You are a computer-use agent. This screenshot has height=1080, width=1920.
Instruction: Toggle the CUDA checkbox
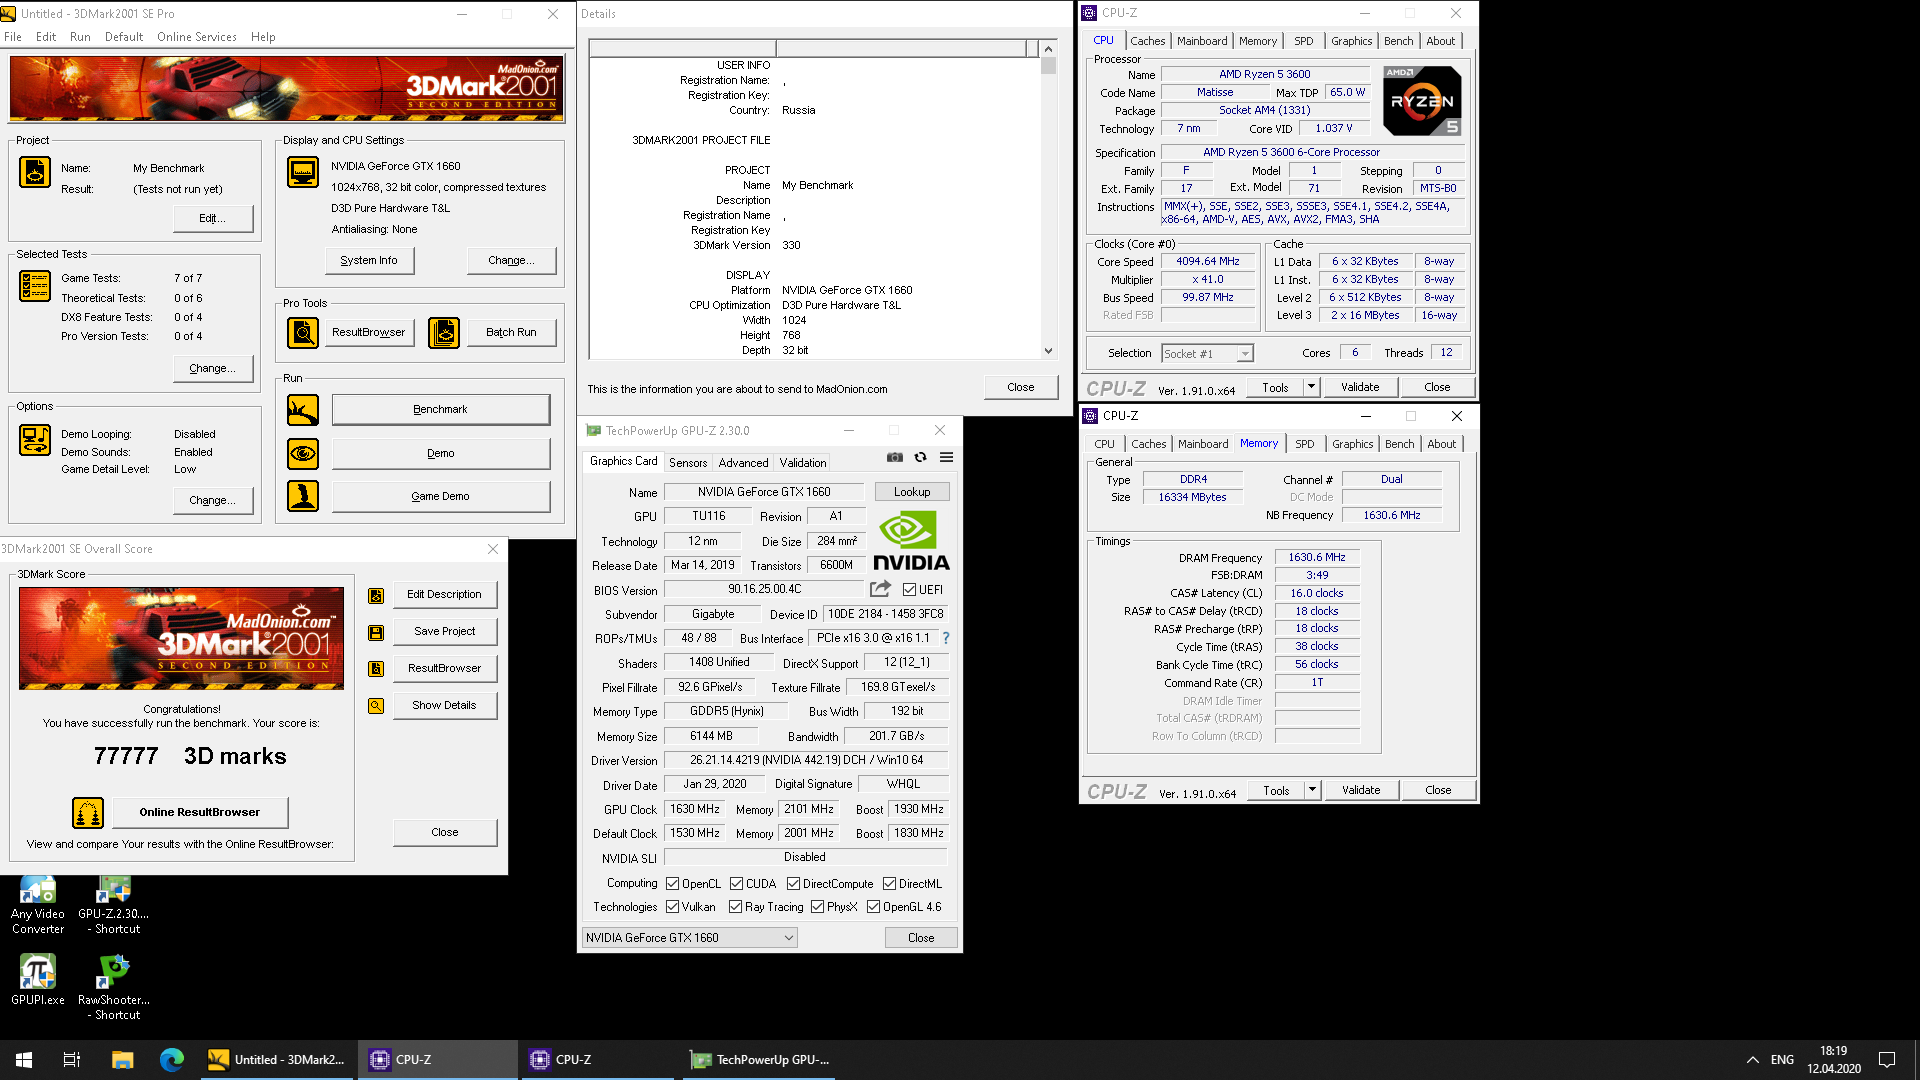point(736,884)
